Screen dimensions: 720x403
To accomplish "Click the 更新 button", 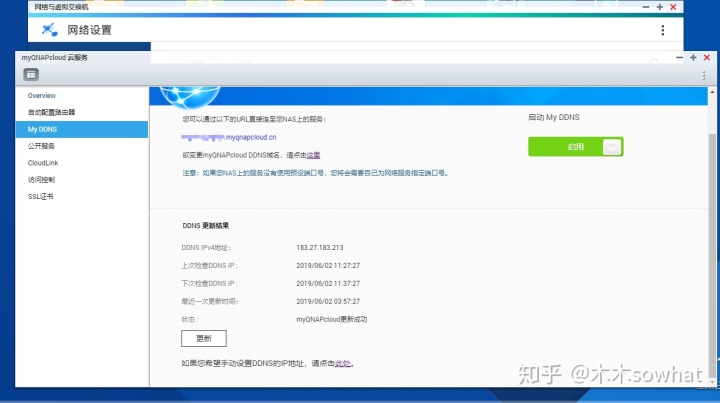I will [x=204, y=338].
